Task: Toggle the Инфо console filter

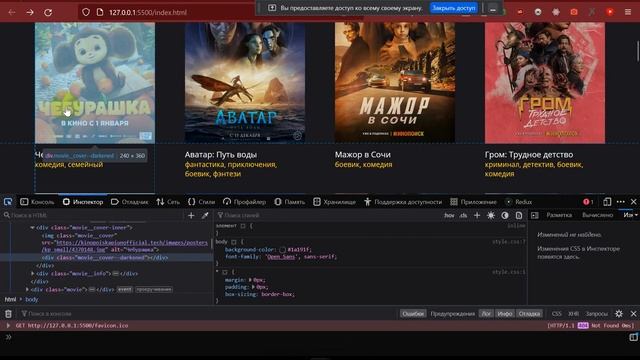Action: 504,313
